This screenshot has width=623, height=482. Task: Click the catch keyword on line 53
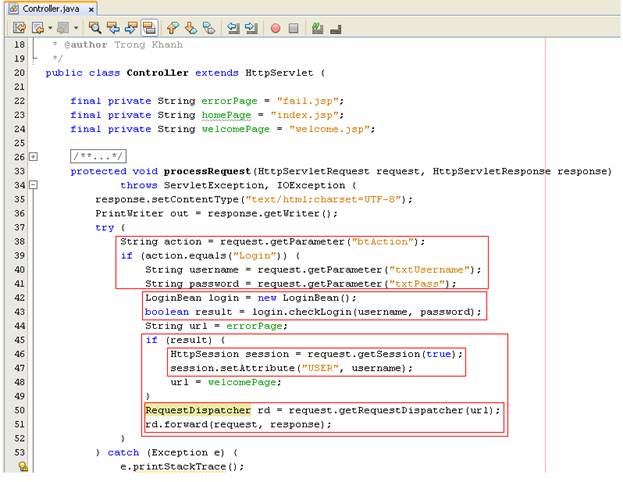tap(123, 453)
